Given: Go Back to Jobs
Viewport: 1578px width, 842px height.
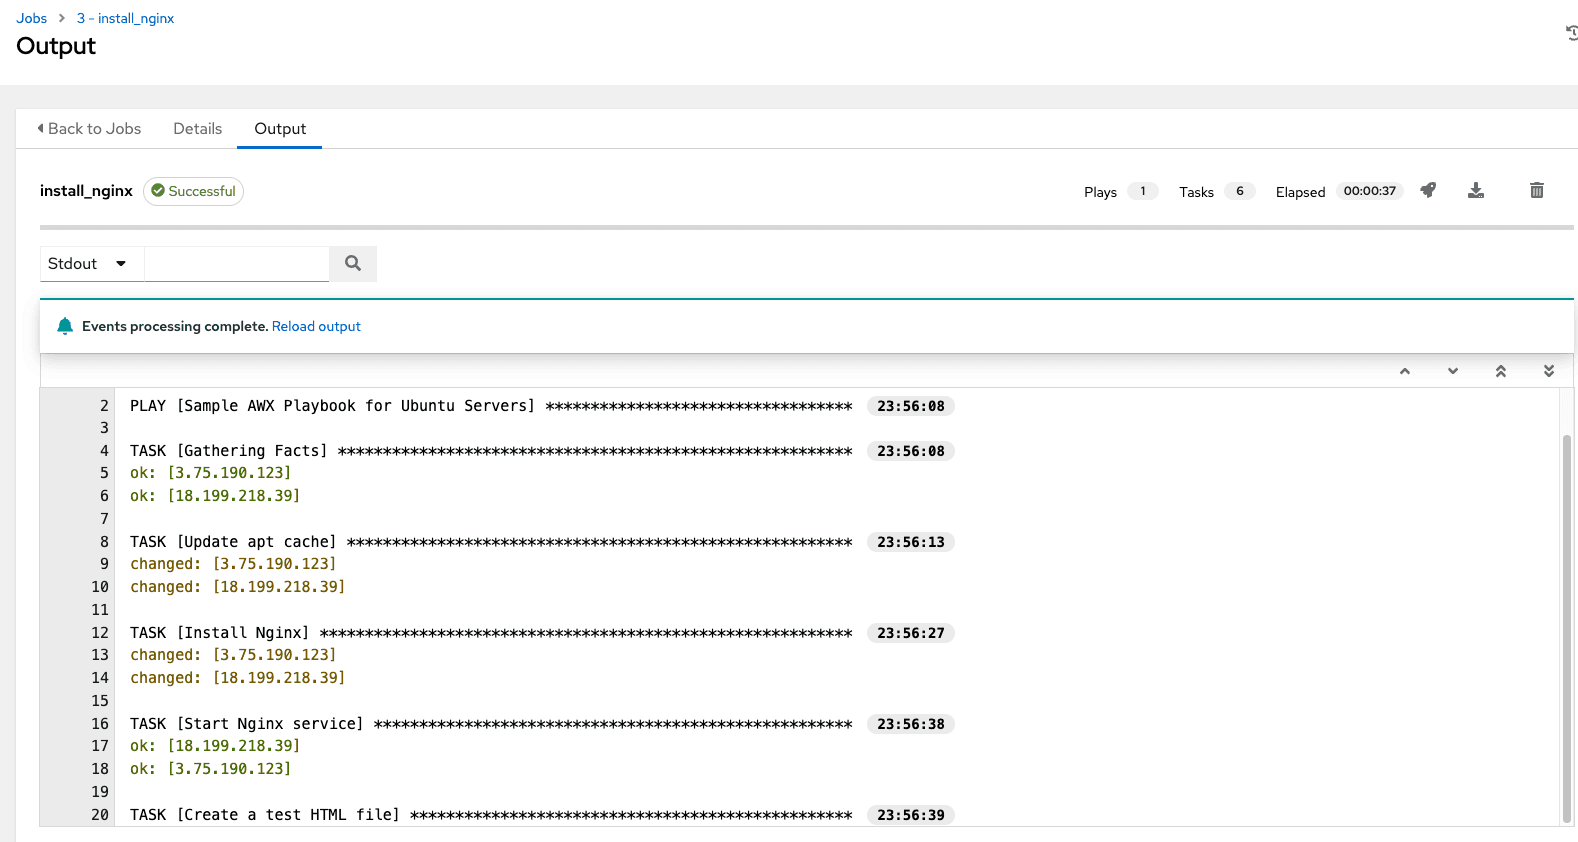Looking at the screenshot, I should click(x=89, y=128).
